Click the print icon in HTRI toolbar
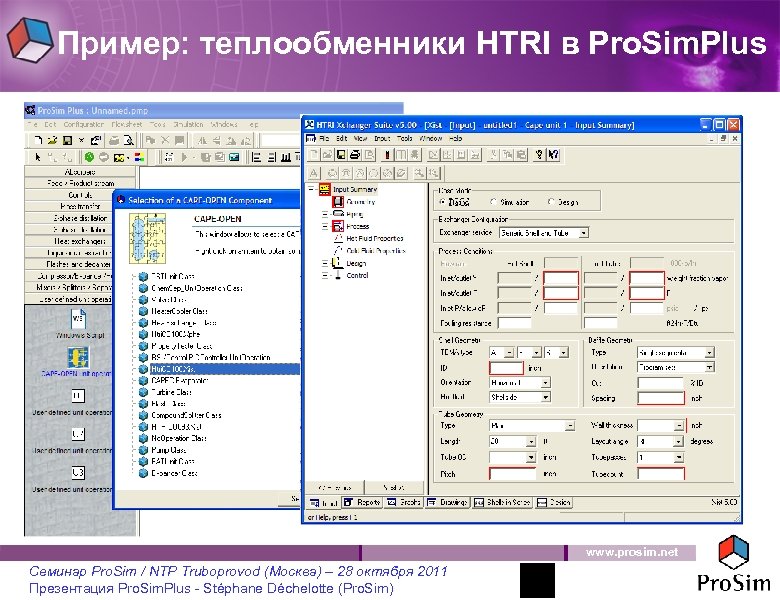Screen dimensions: 780x600 355,155
